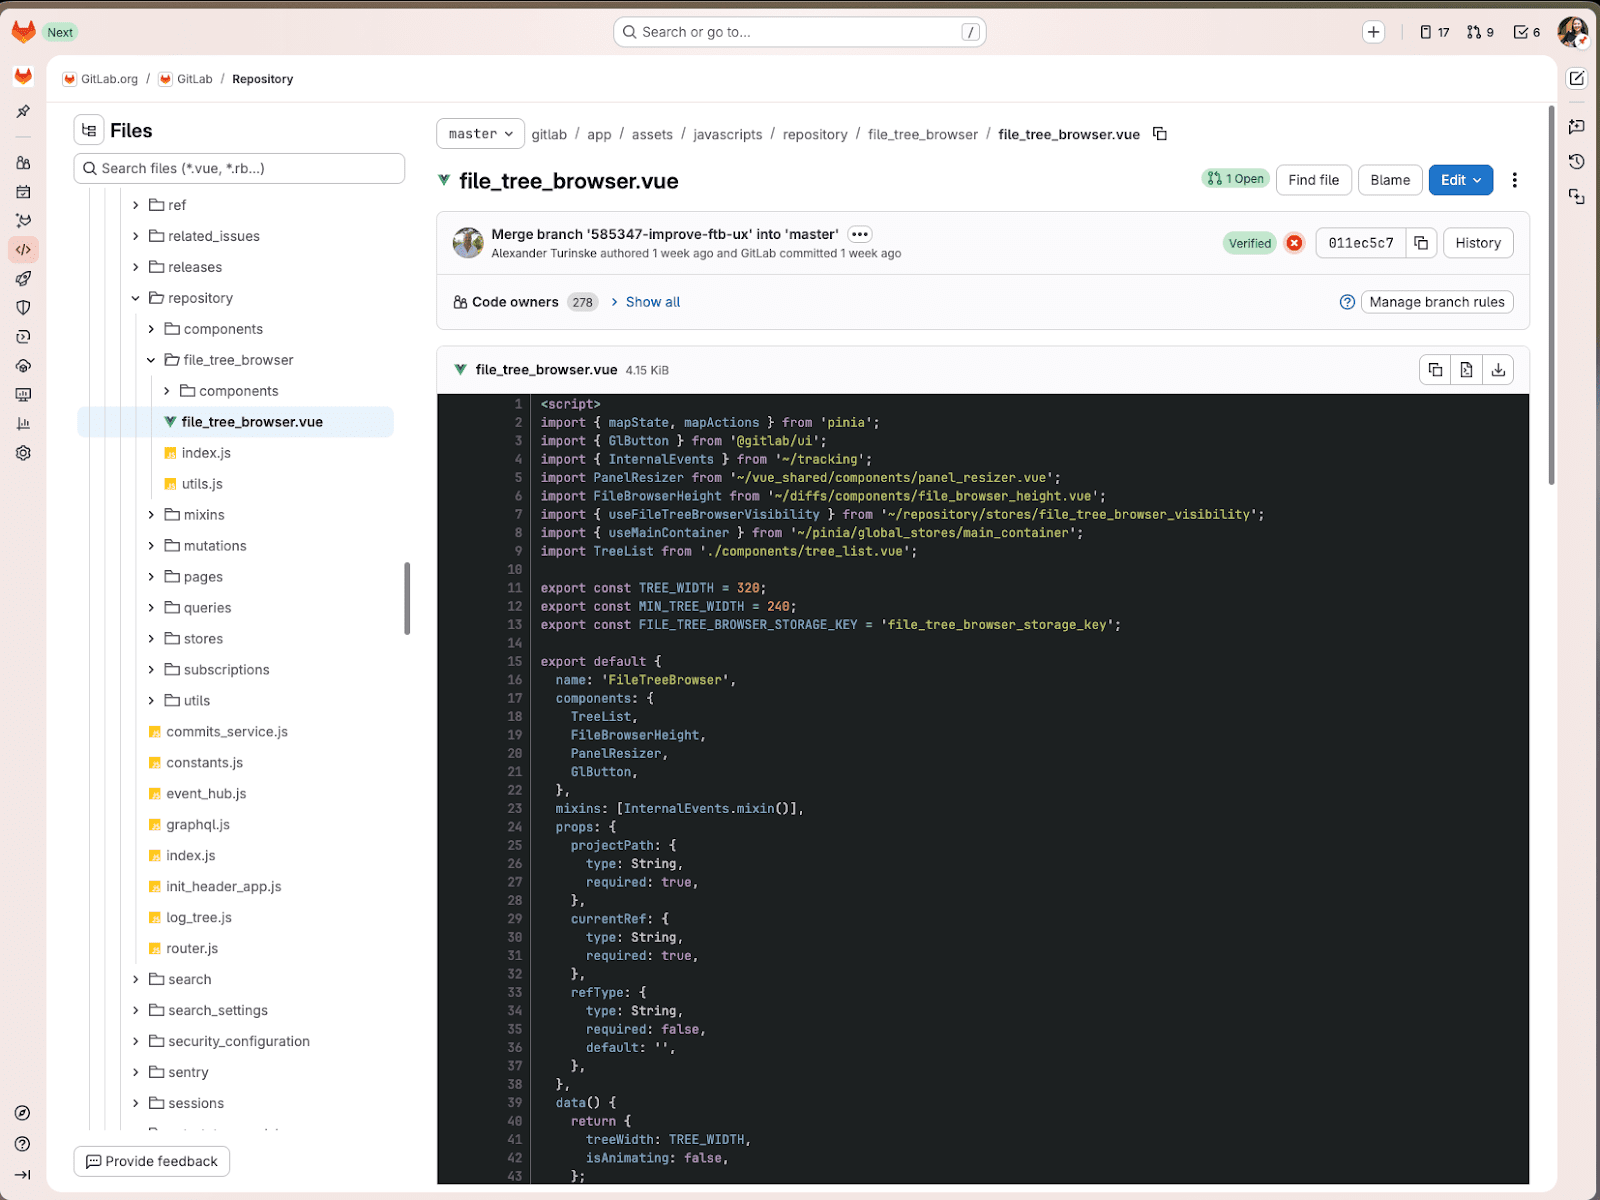
Task: Click the copy file contents icon
Action: (x=1435, y=370)
